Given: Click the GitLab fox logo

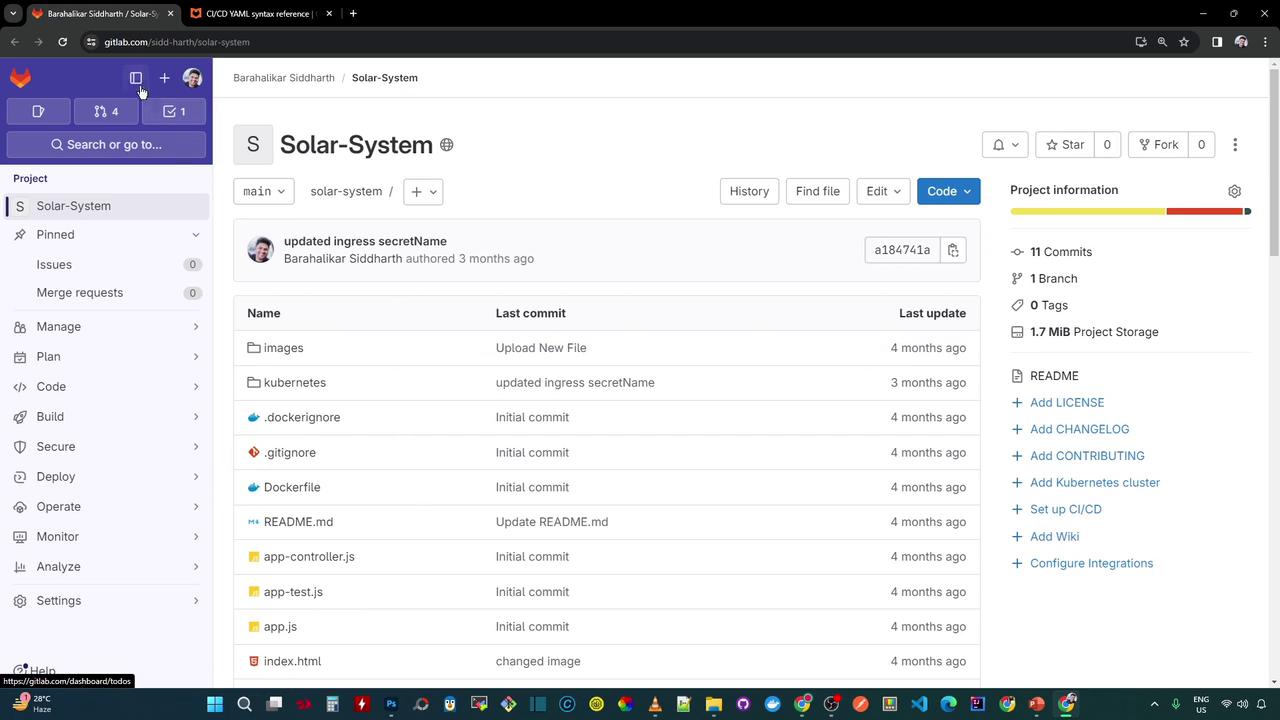Looking at the screenshot, I should 20,78.
